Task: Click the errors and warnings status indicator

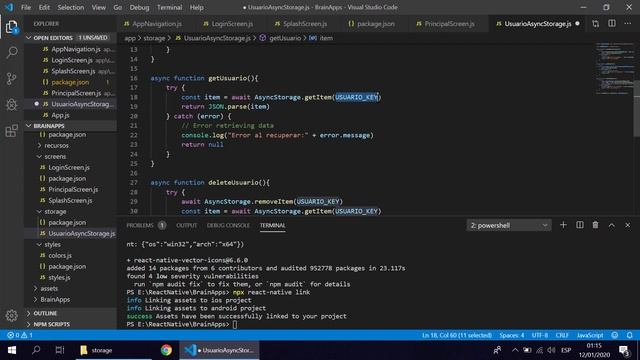Action: (x=20, y=335)
